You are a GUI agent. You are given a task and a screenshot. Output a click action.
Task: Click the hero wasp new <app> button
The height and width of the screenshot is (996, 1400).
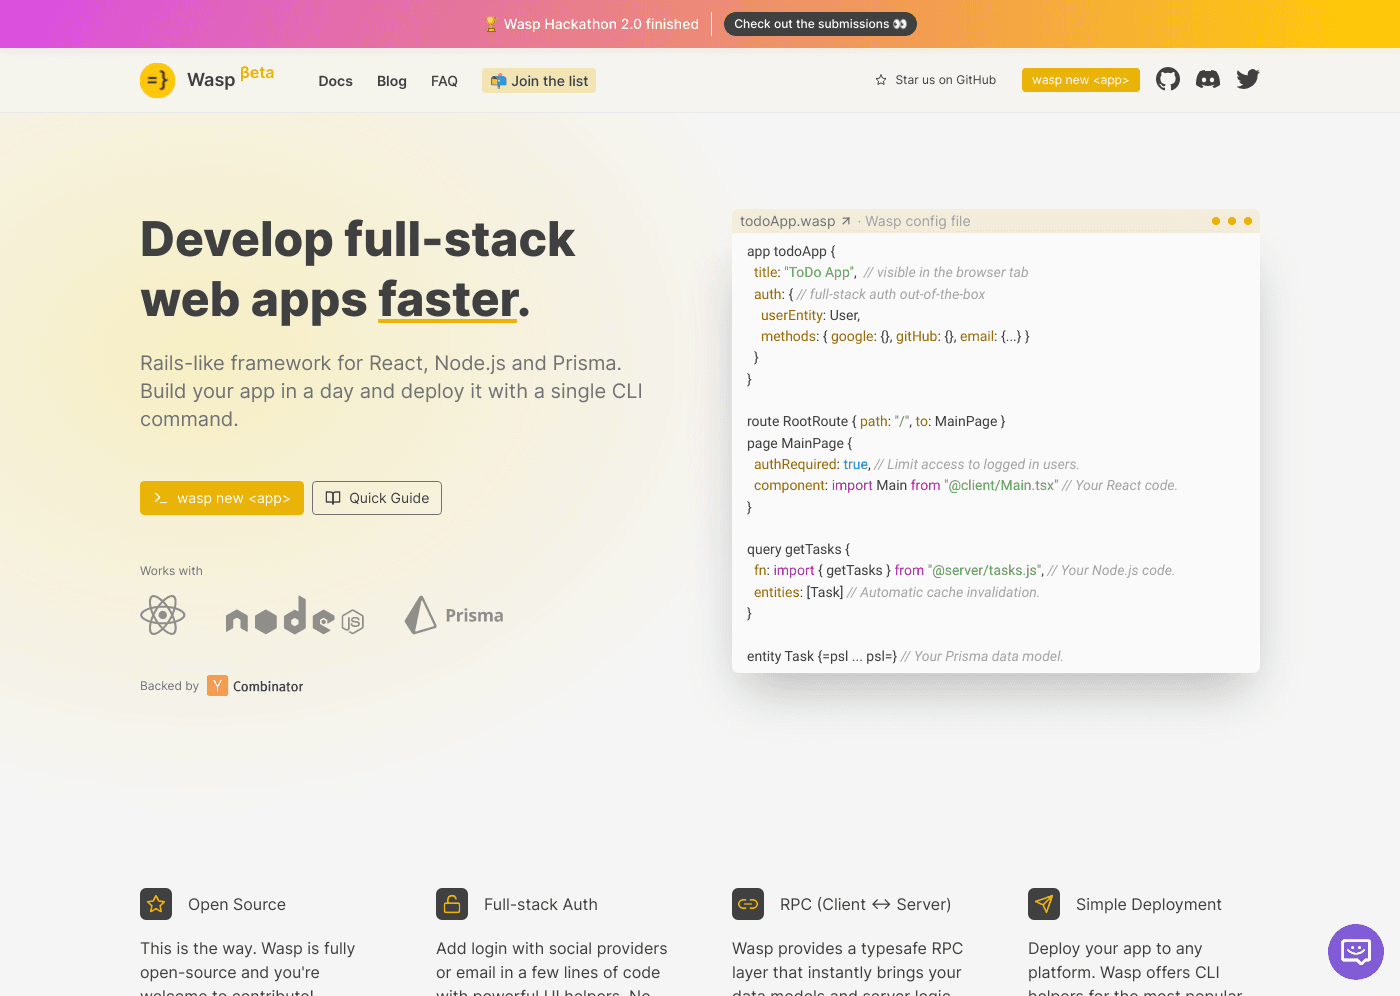coord(222,498)
